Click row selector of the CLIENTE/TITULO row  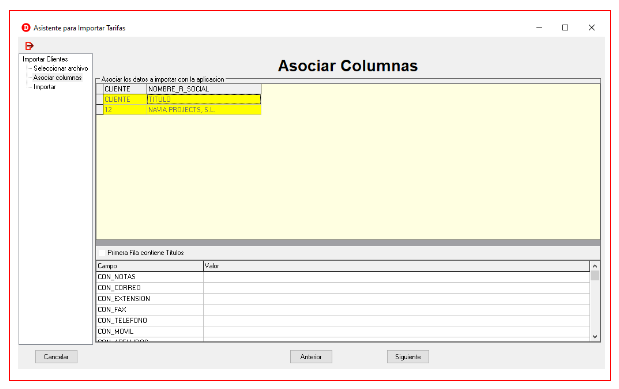(x=99, y=99)
